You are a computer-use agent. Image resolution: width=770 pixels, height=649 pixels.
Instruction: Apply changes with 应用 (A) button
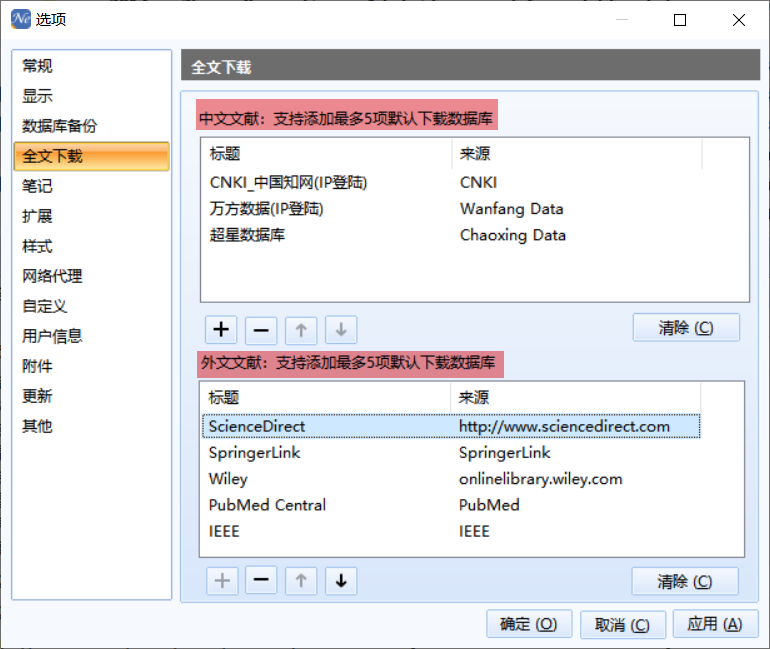715,624
